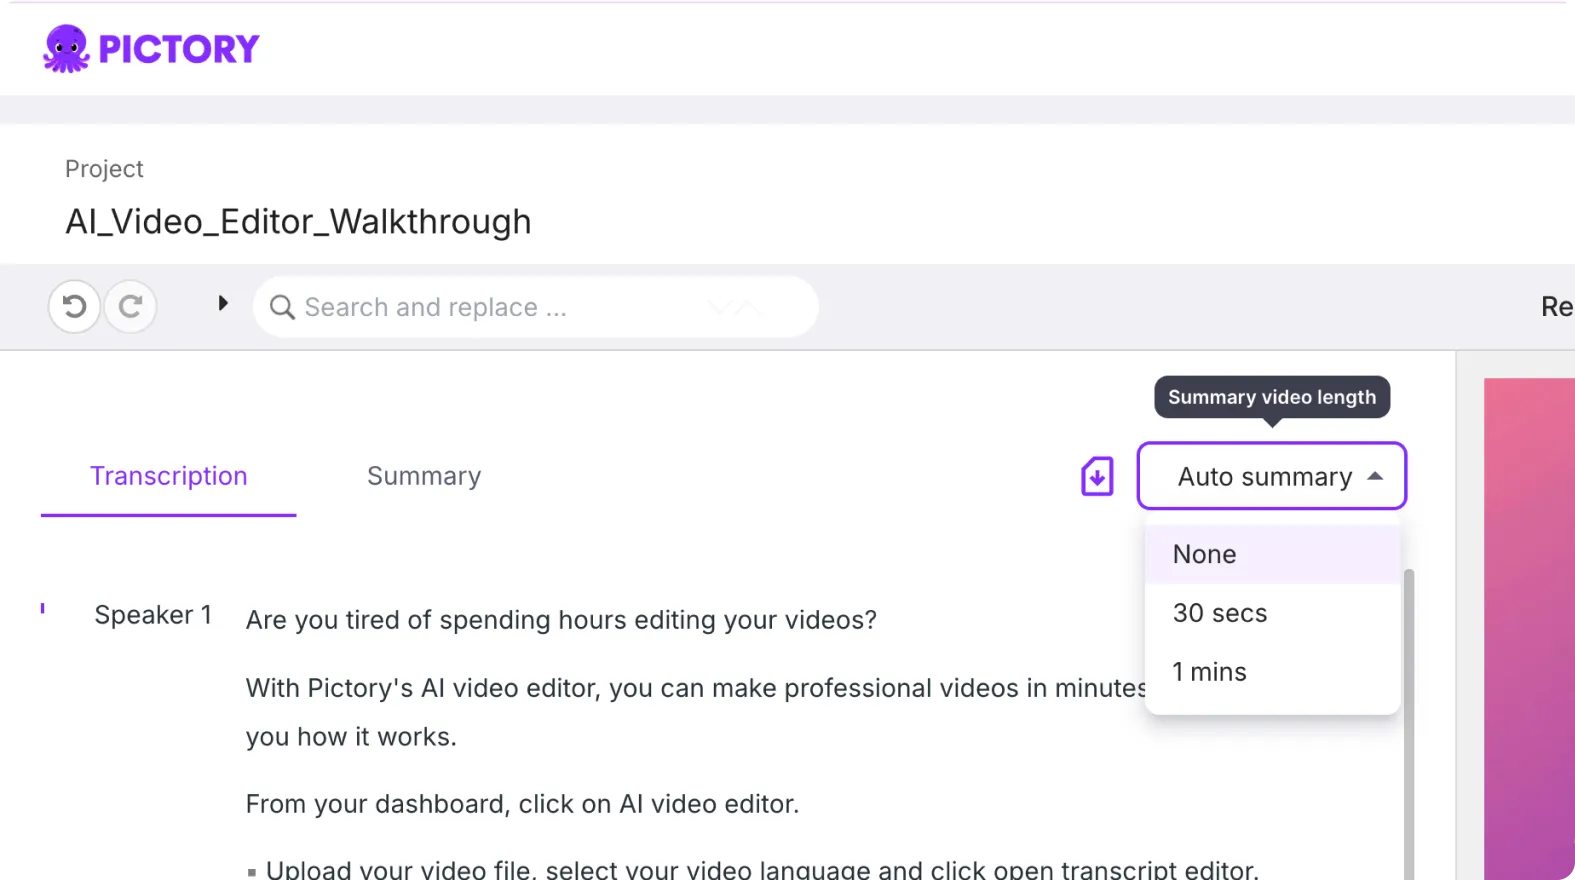Image resolution: width=1575 pixels, height=880 pixels.
Task: Switch to the Transcription tab
Action: [x=168, y=476]
